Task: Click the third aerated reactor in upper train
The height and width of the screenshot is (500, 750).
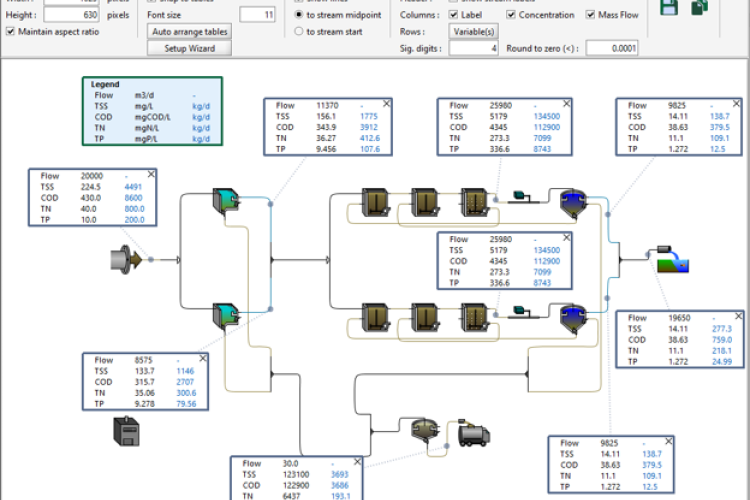Action: (x=474, y=202)
